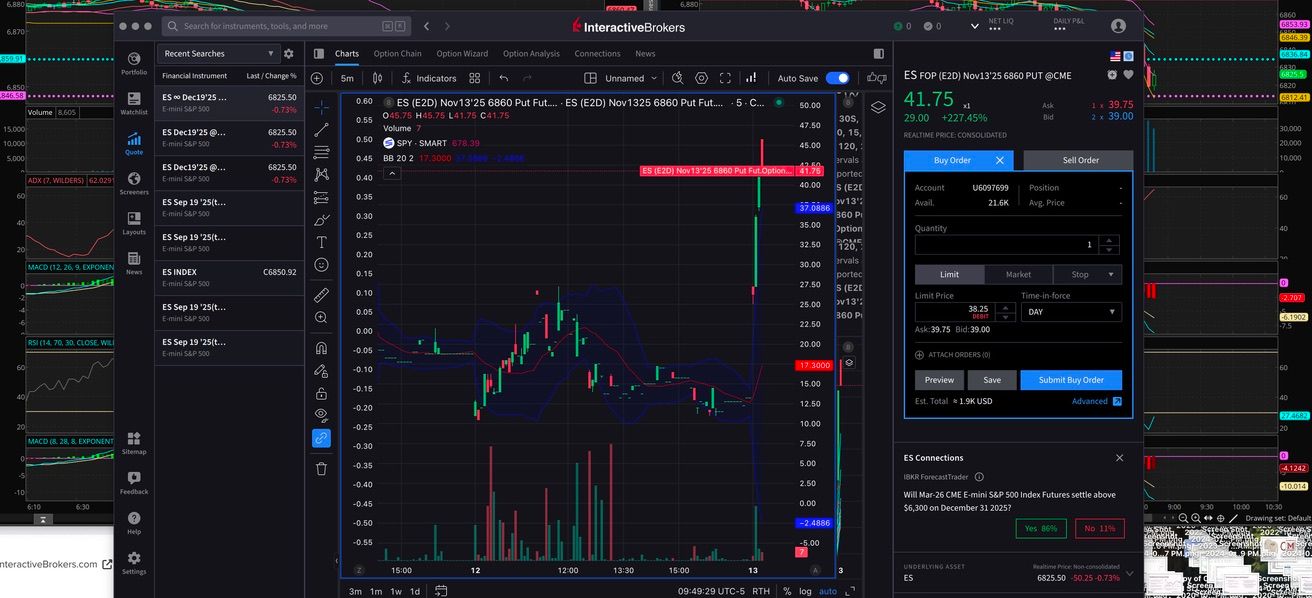The width and height of the screenshot is (1312, 598).
Task: Select the ruler measure tool
Action: 321,295
